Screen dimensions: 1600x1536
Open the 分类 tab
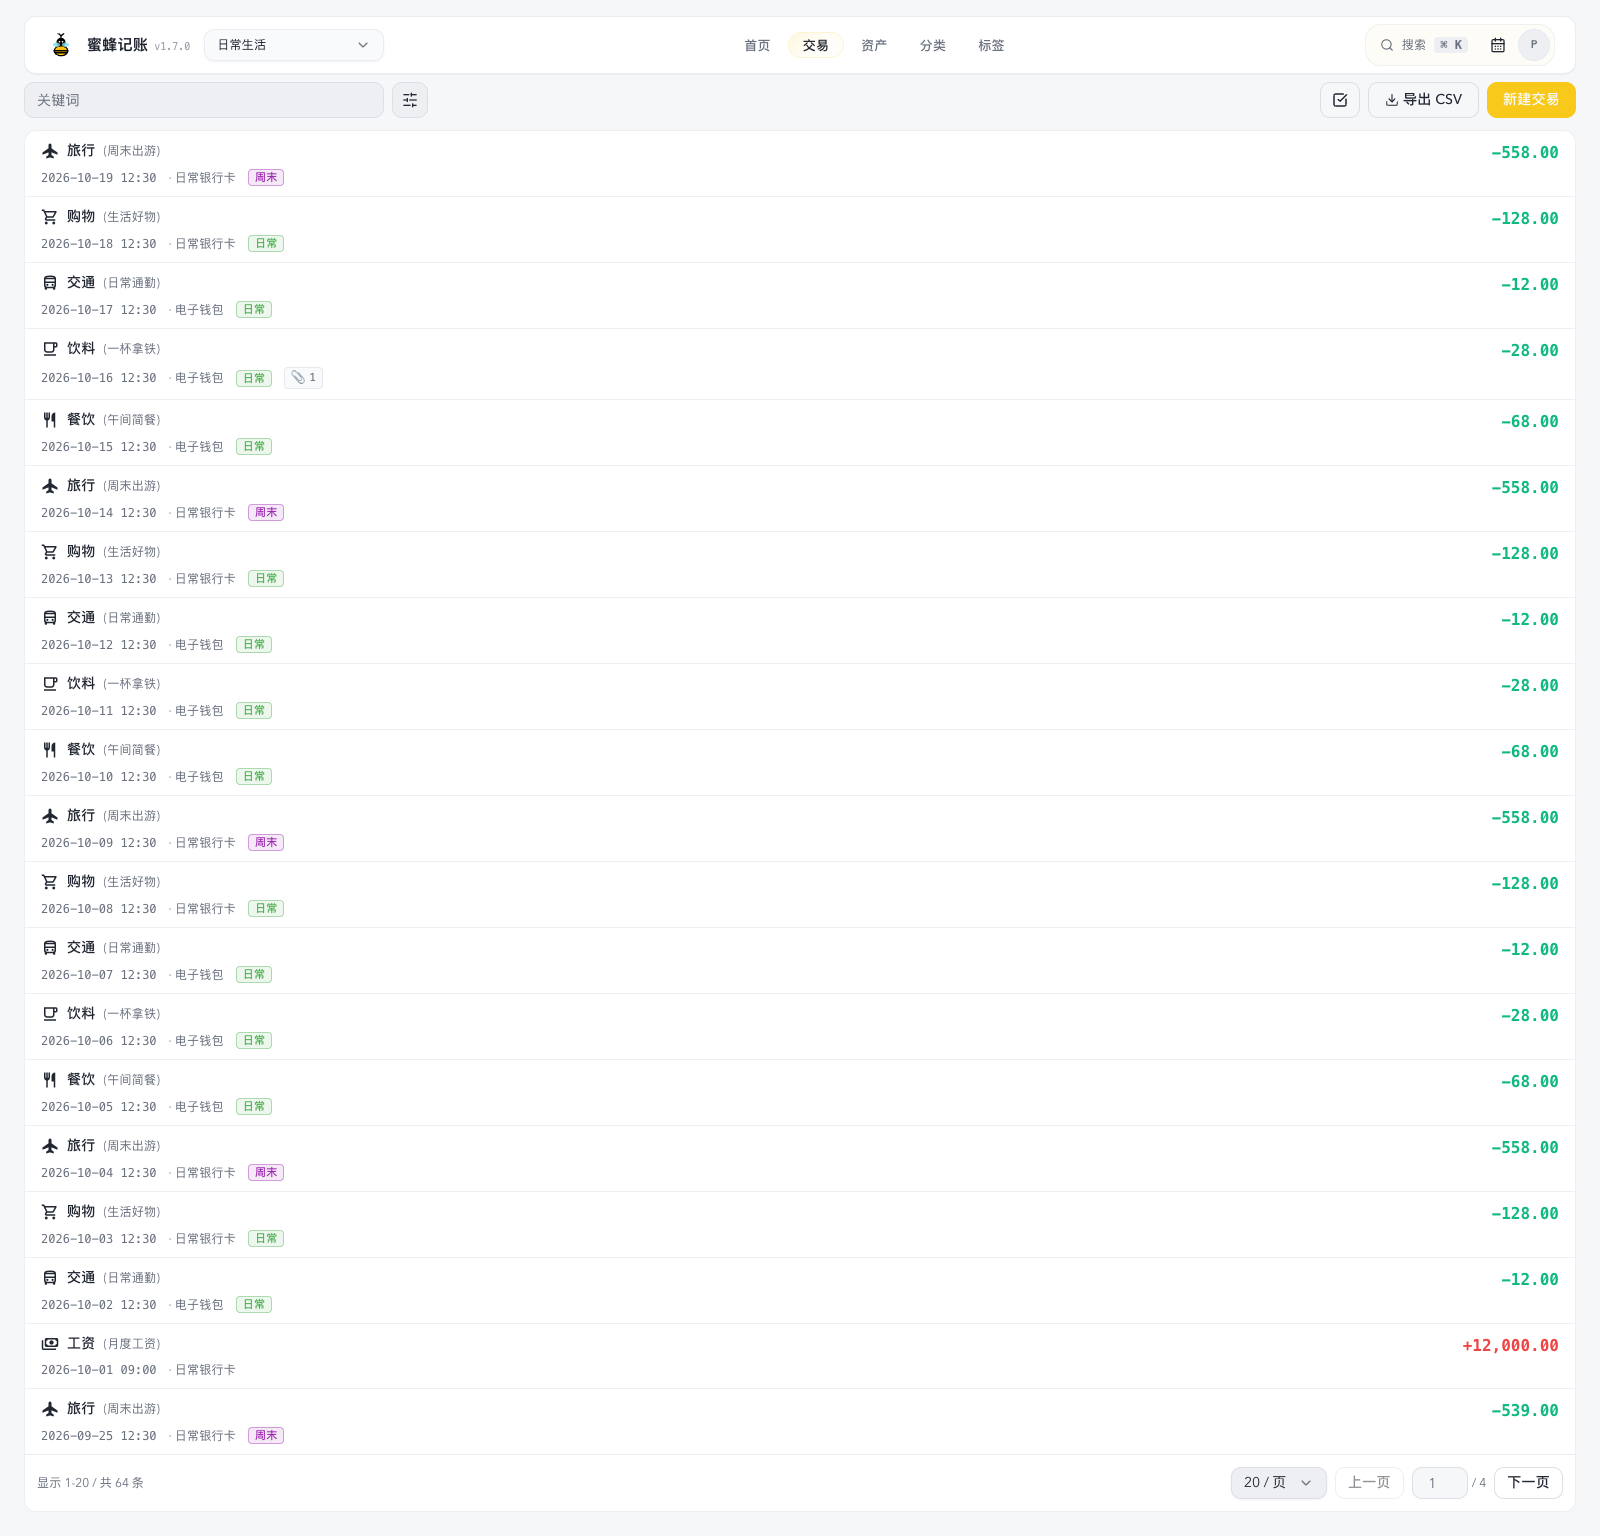point(933,45)
